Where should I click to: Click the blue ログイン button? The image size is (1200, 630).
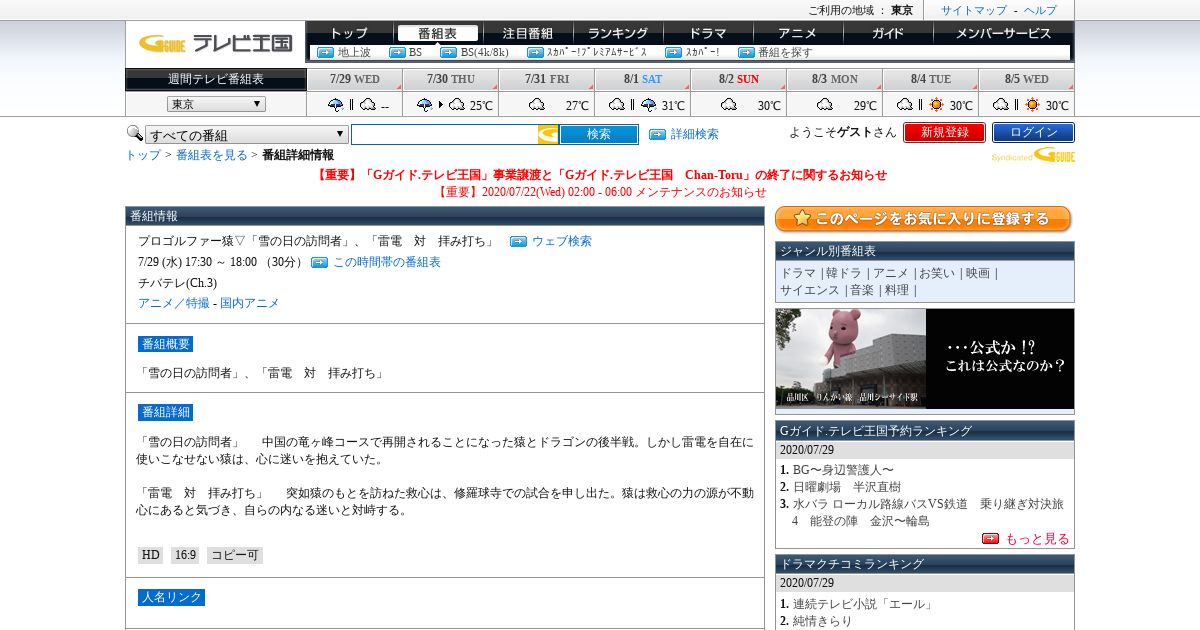coord(1033,132)
